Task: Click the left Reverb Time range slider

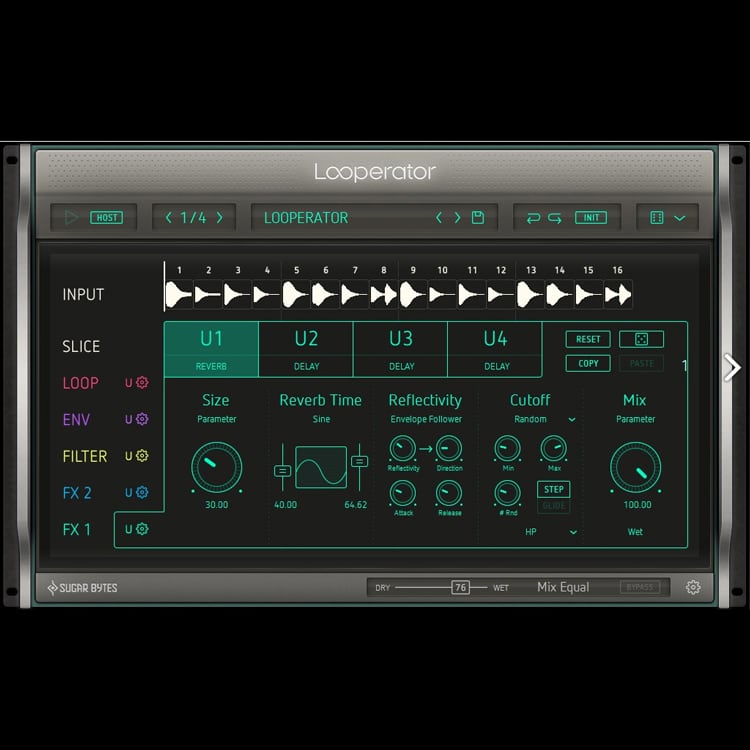Action: [282, 471]
